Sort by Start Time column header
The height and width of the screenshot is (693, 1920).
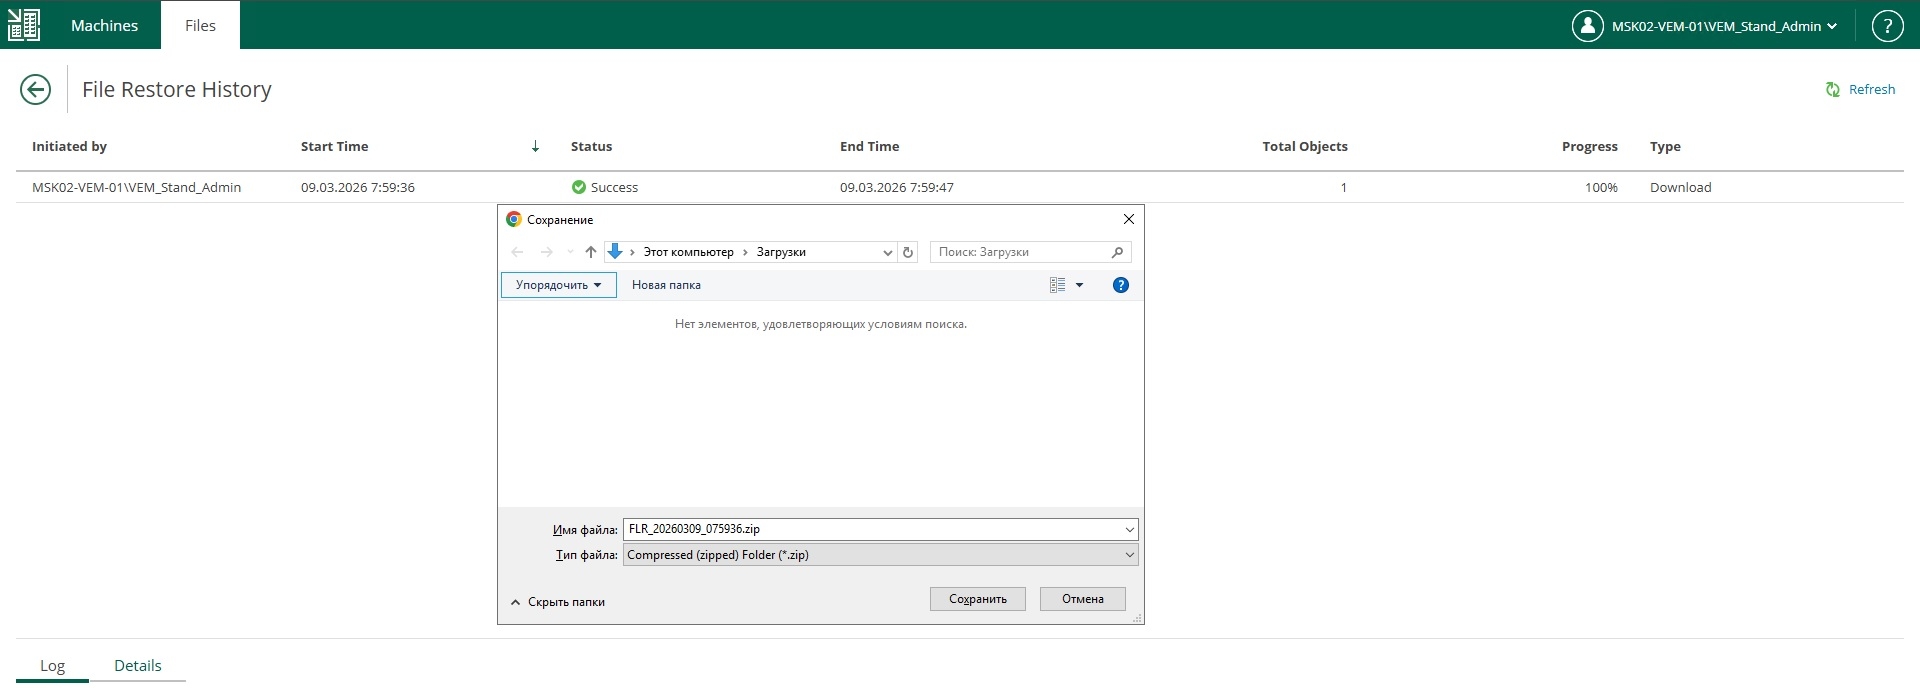334,146
